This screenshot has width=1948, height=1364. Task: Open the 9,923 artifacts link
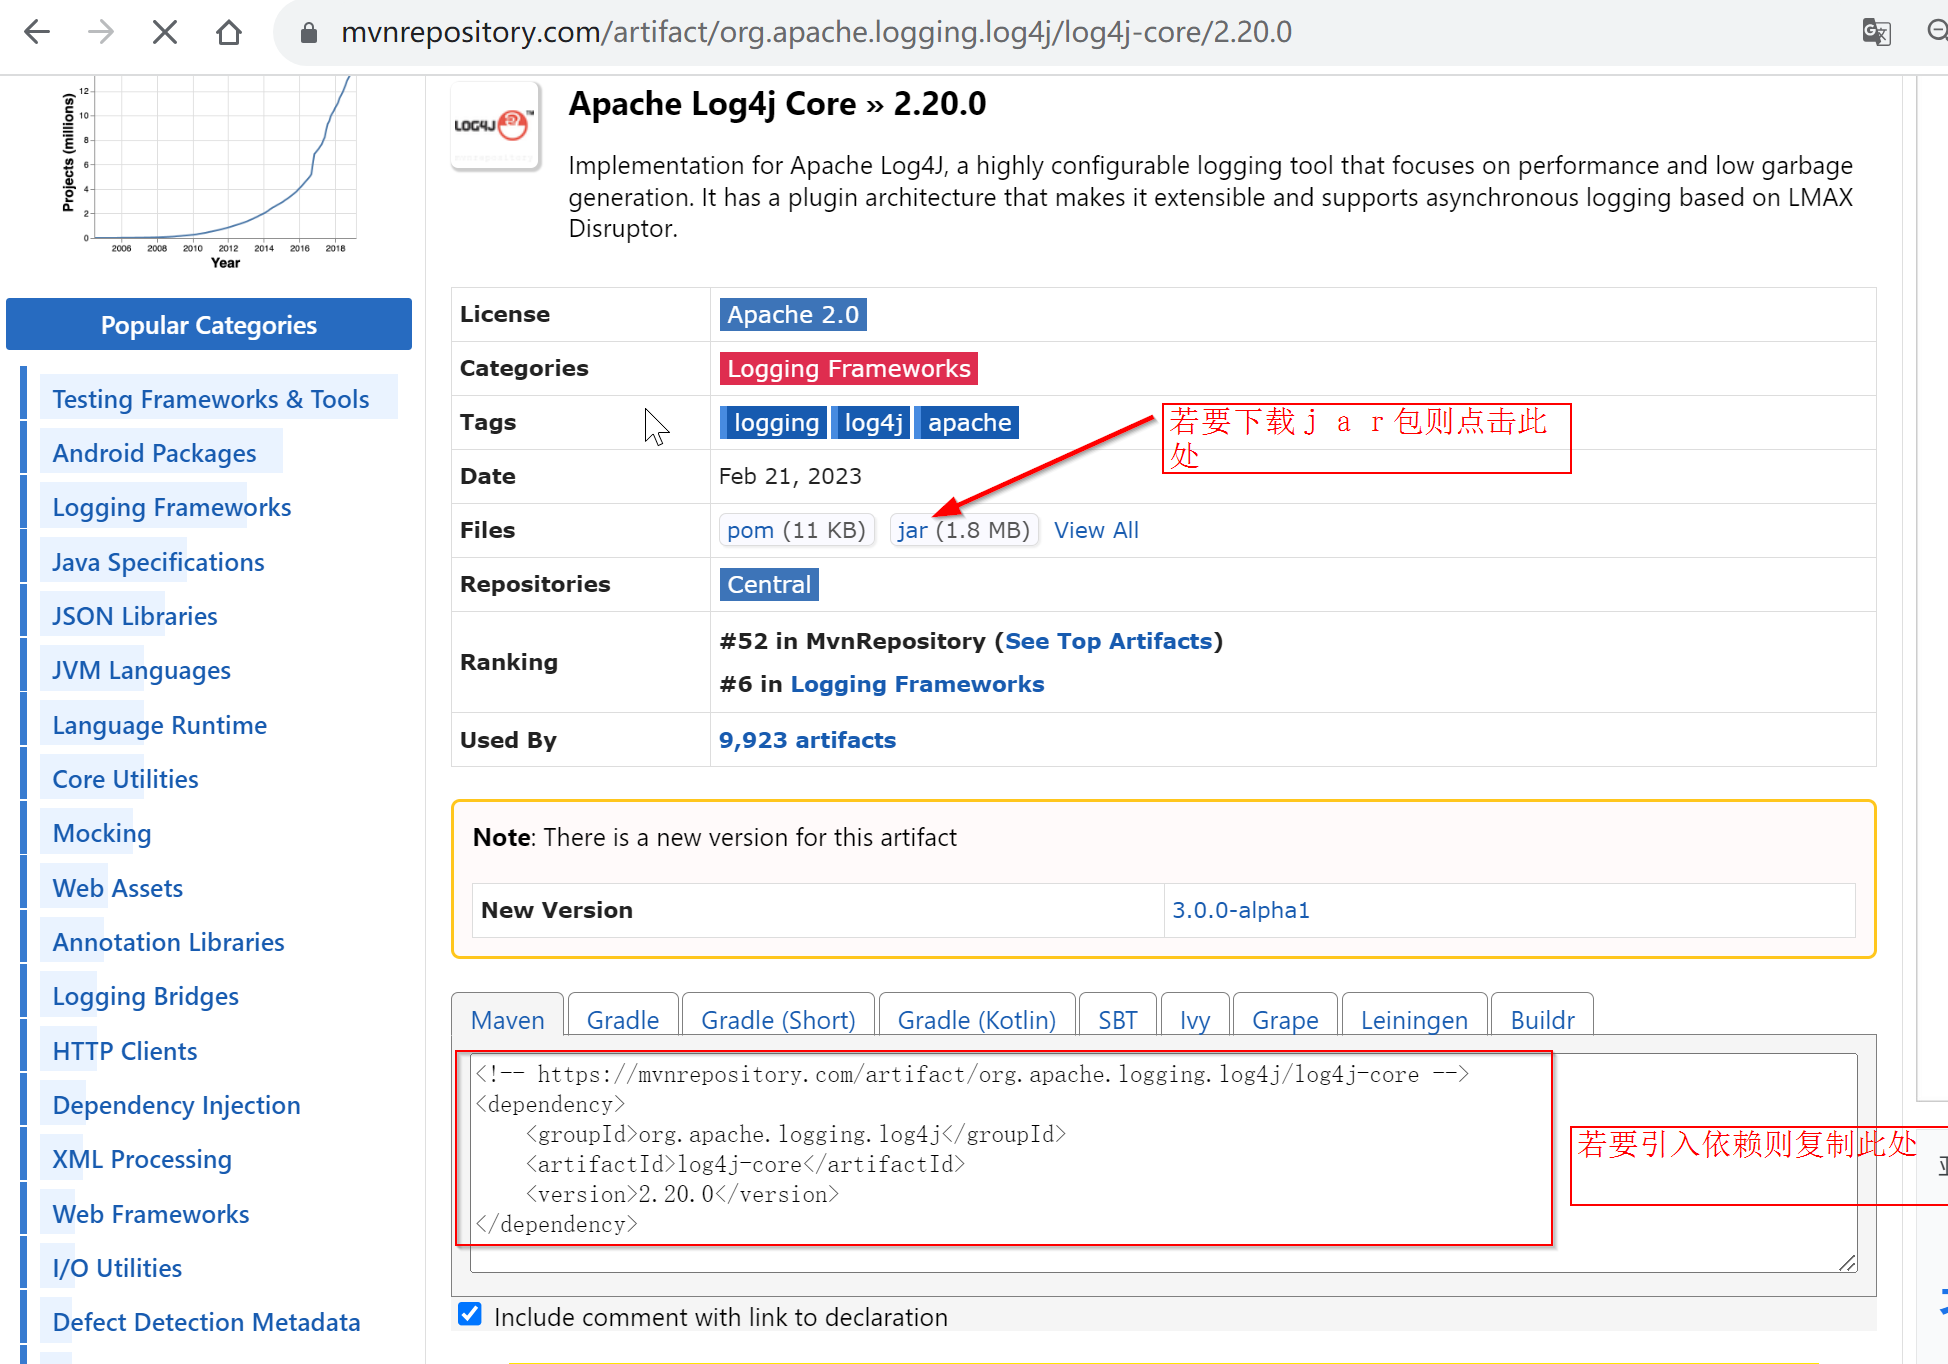click(807, 740)
